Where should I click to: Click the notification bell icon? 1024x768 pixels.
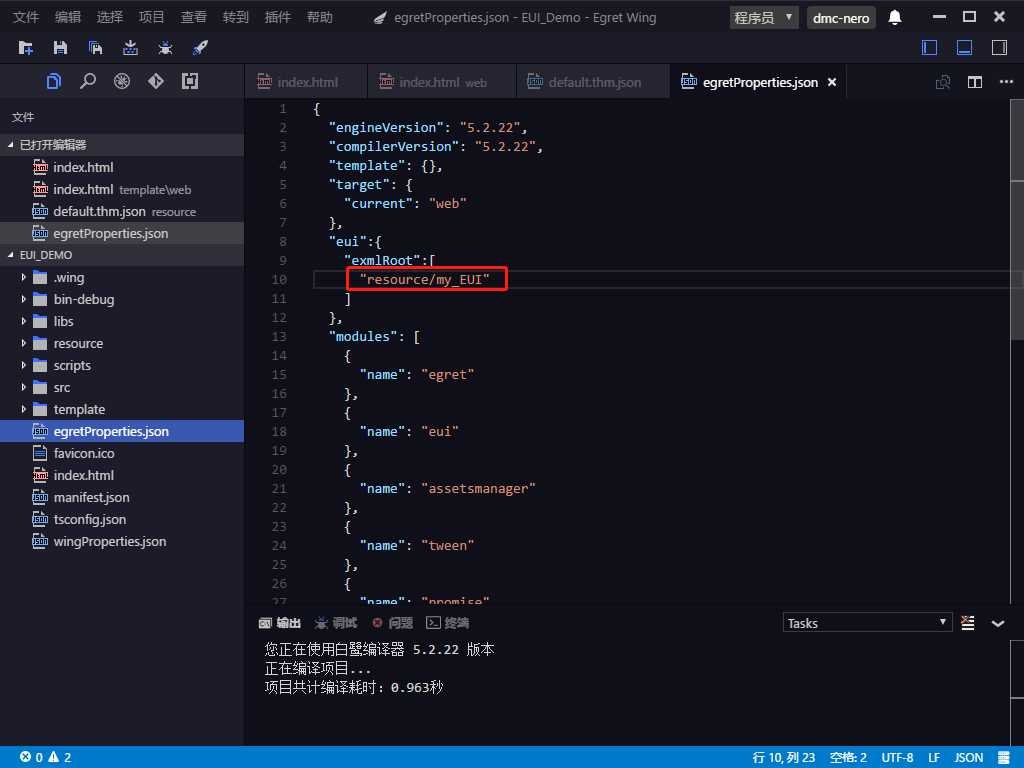pos(895,18)
